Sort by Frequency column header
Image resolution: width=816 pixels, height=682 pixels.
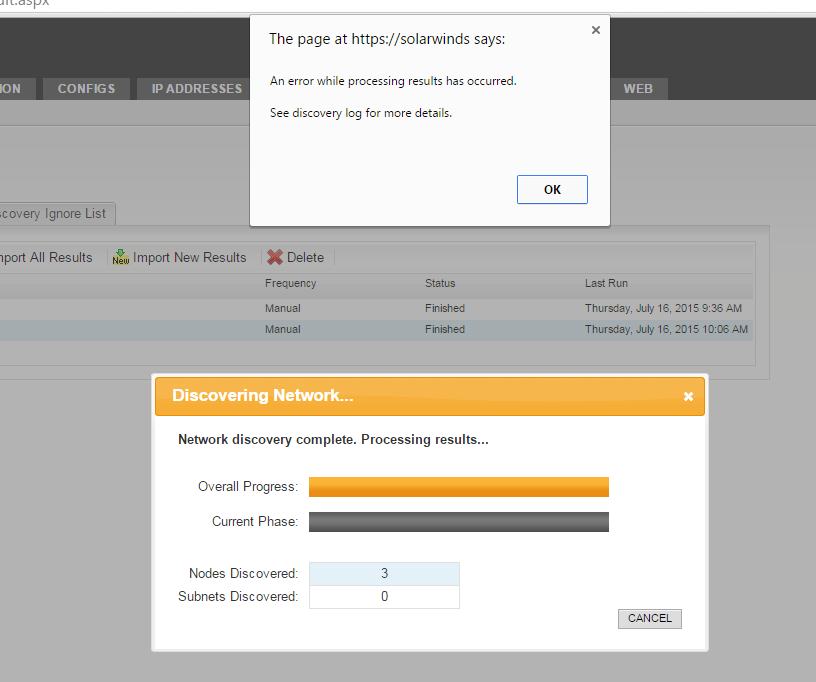pyautogui.click(x=290, y=284)
